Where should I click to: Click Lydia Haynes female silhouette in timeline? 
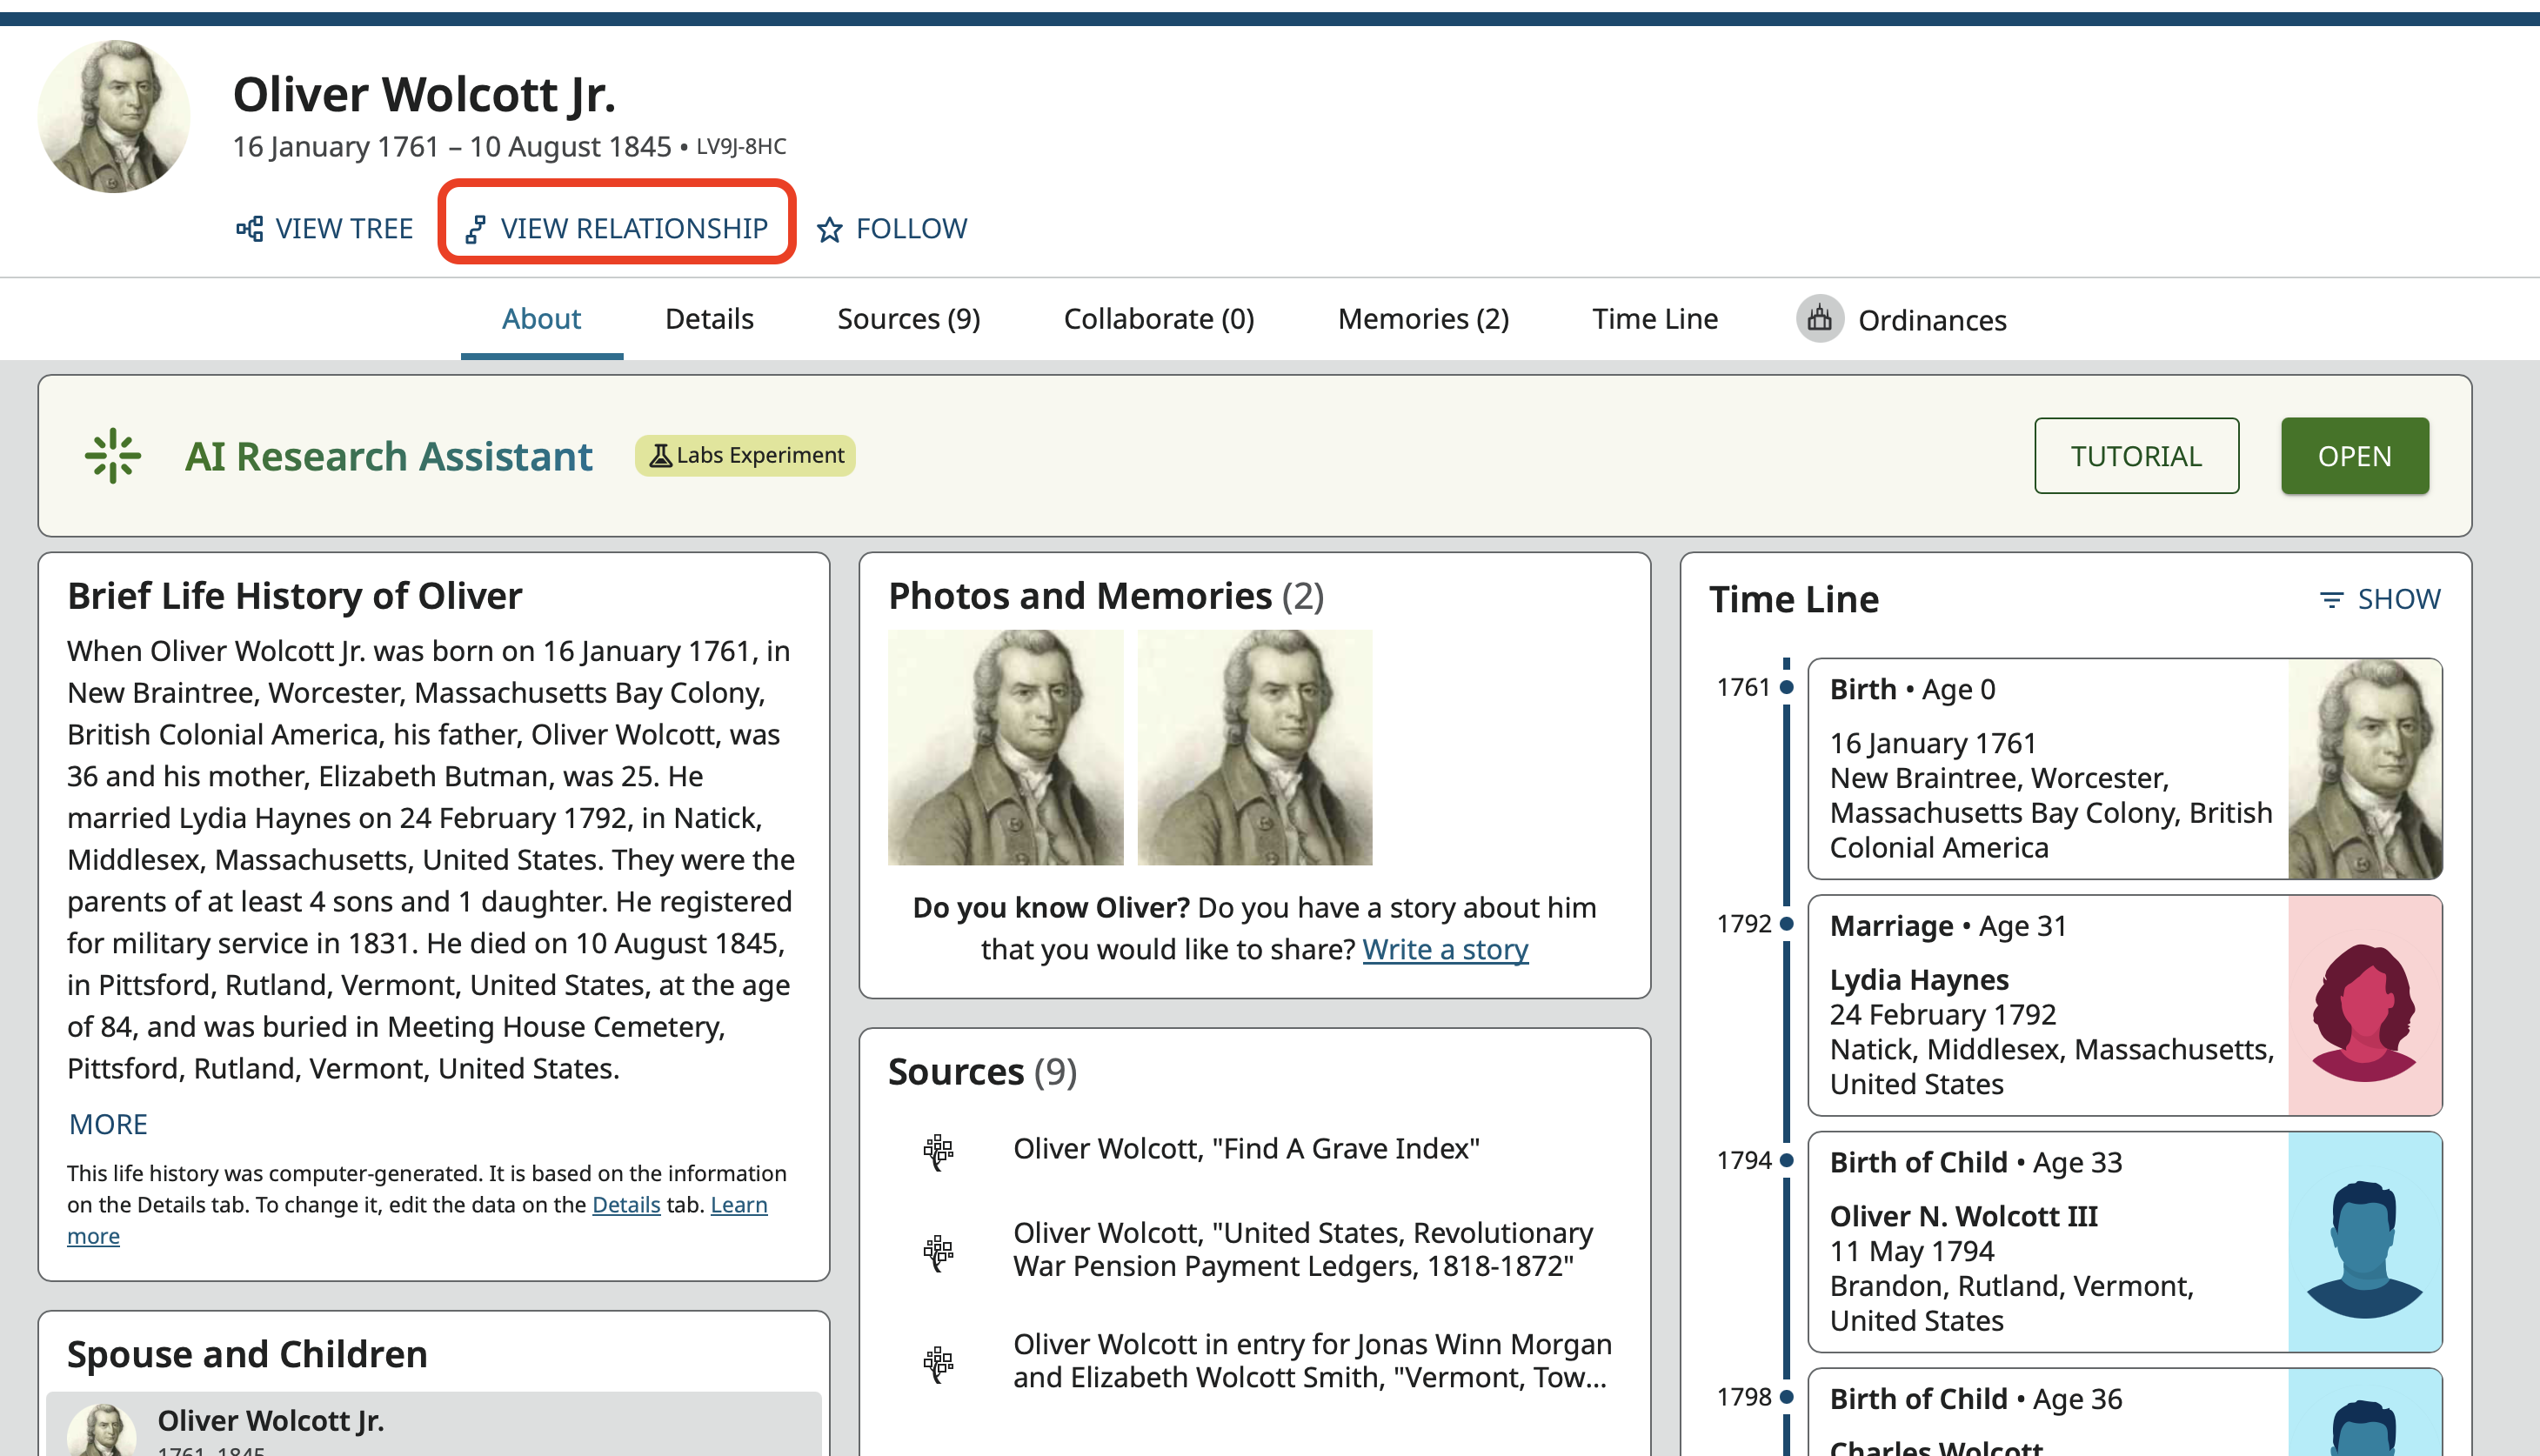2364,1006
